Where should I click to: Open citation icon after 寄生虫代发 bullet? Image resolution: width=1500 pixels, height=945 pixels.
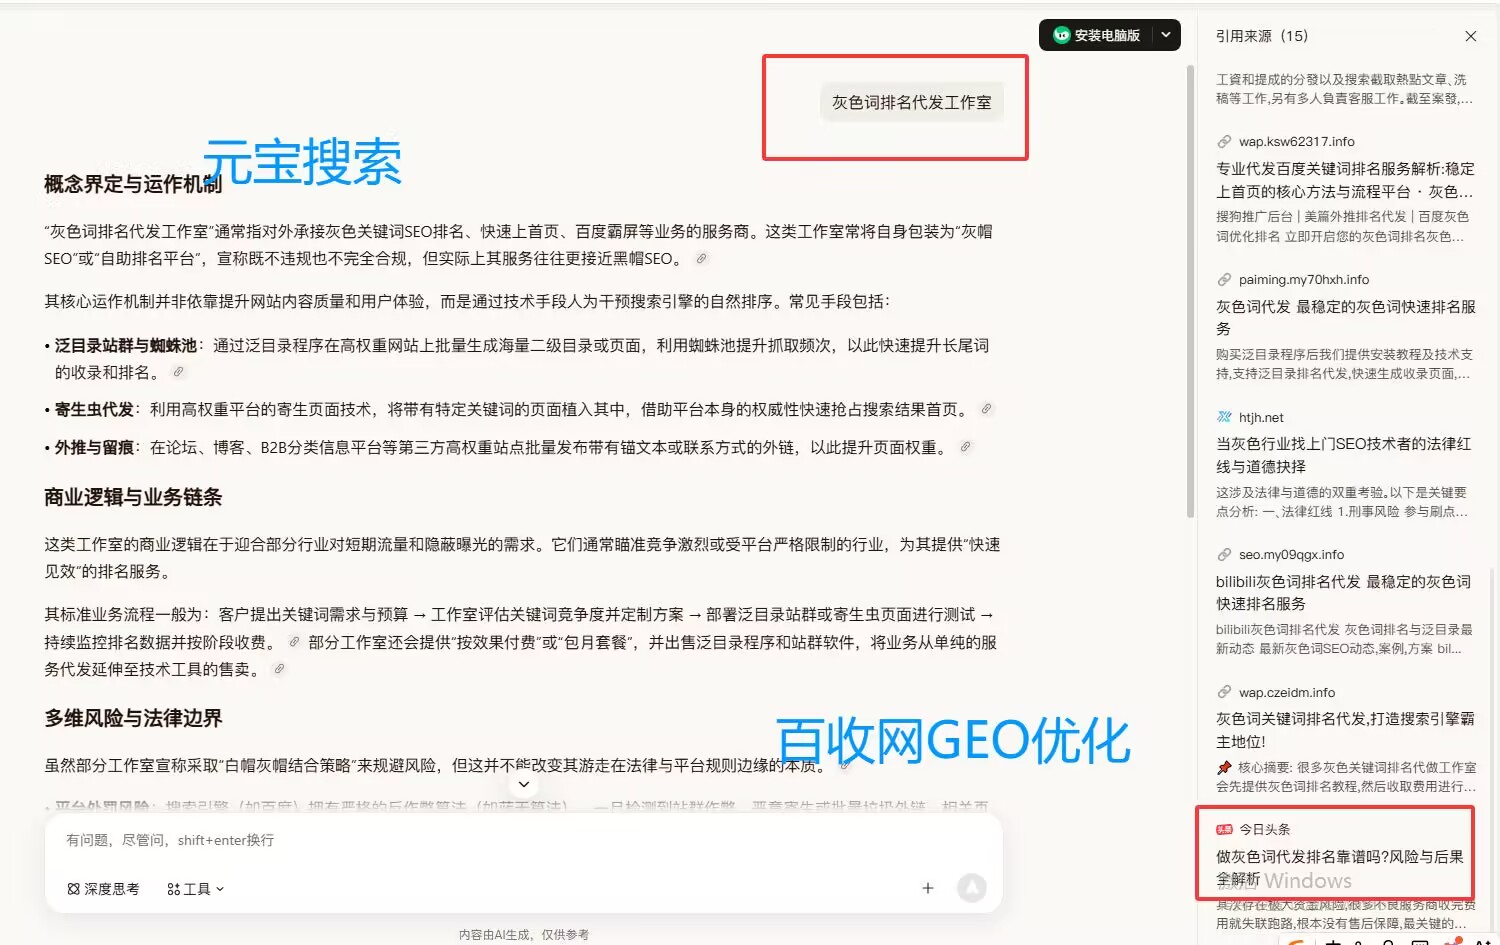pyautogui.click(x=986, y=409)
